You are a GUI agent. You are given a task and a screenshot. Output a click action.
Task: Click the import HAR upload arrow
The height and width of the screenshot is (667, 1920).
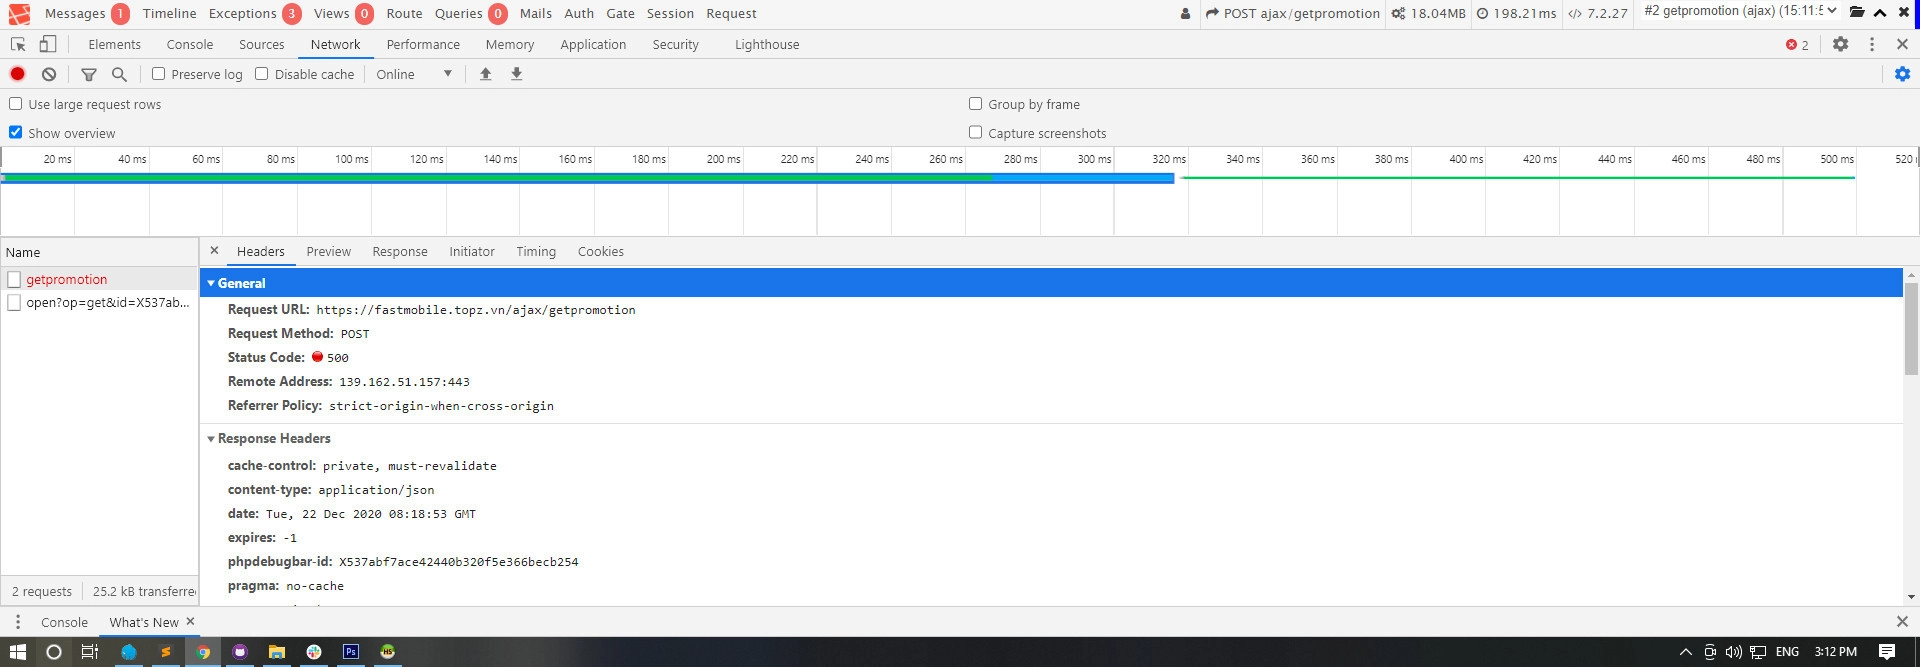(x=486, y=74)
